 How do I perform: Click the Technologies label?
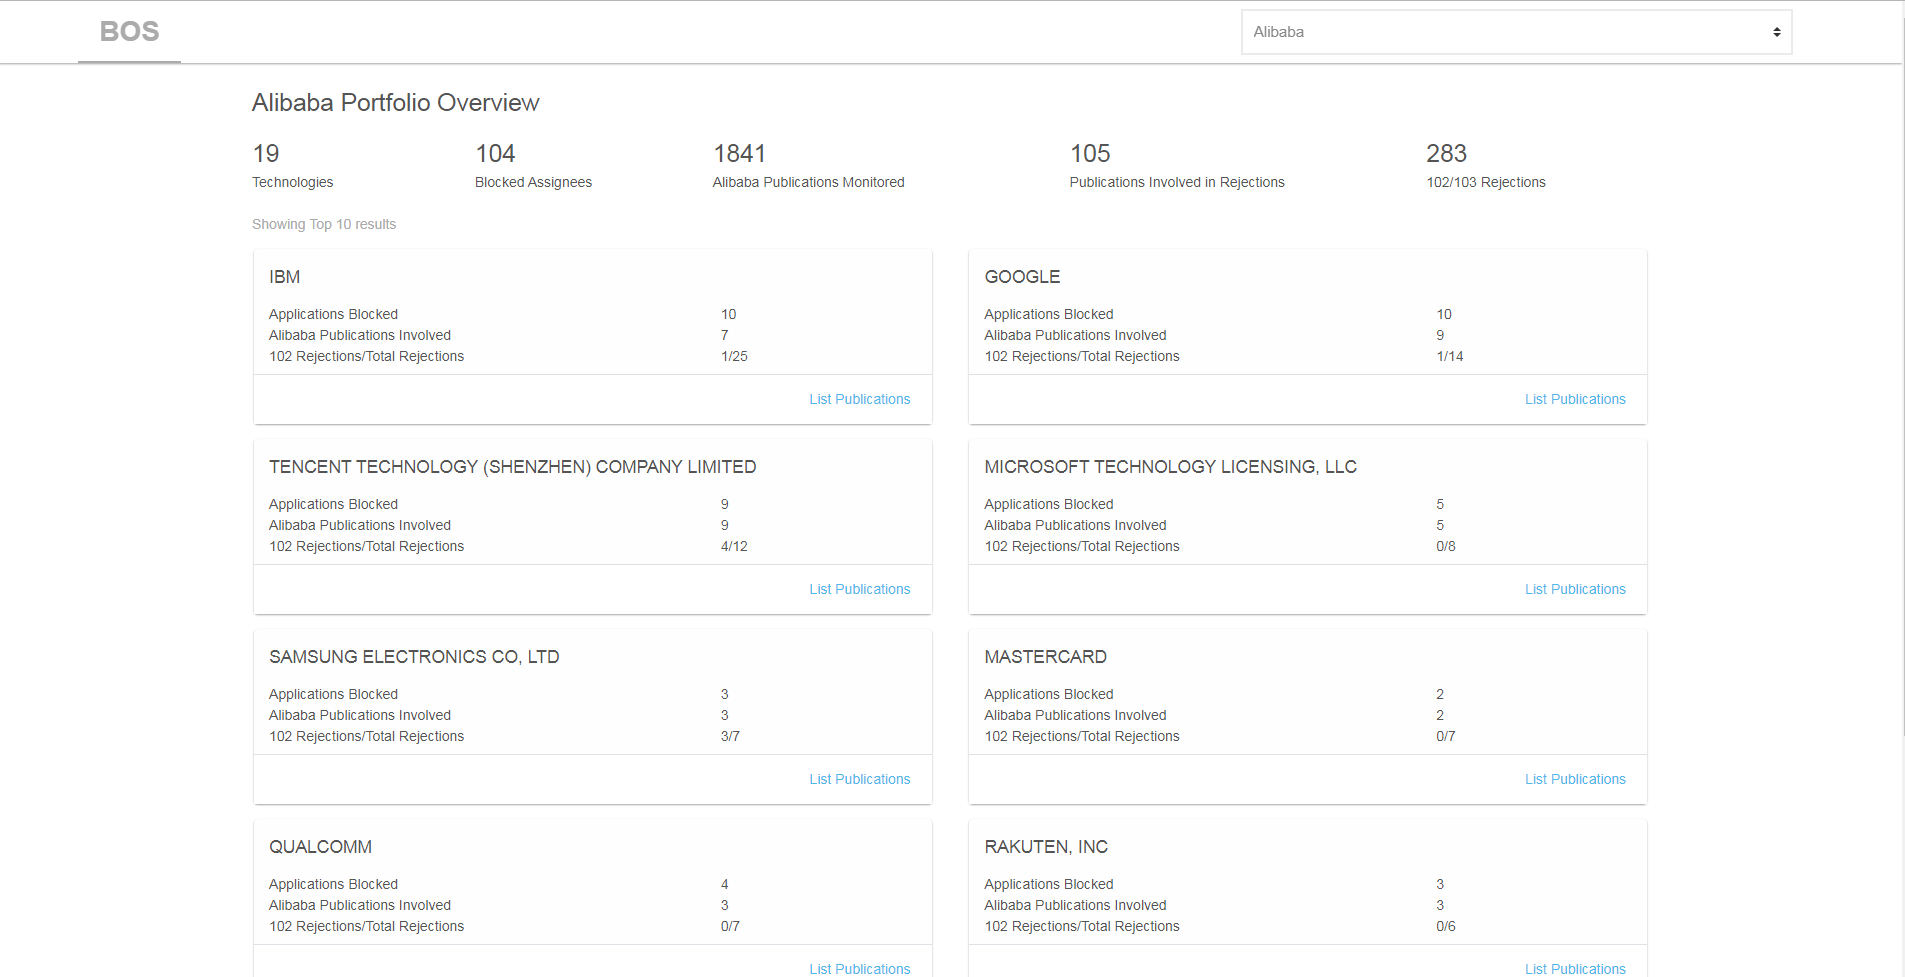293,182
